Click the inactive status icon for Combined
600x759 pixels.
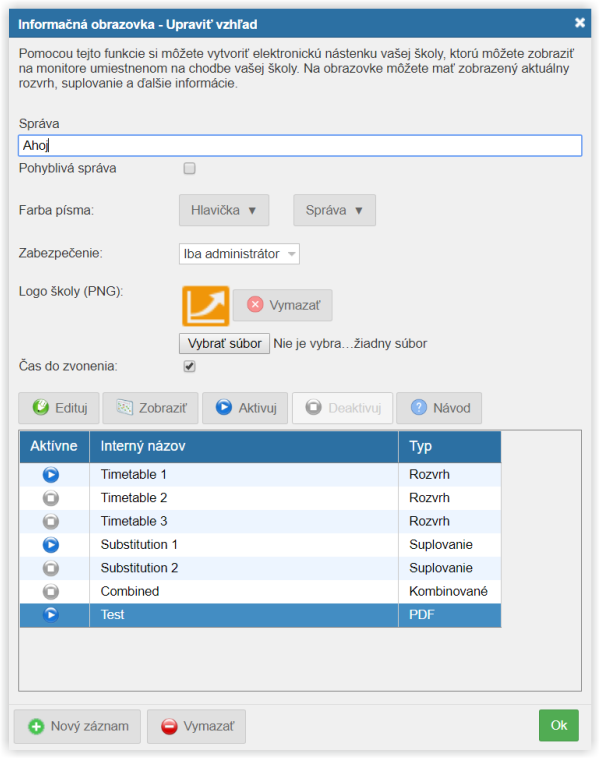52,591
